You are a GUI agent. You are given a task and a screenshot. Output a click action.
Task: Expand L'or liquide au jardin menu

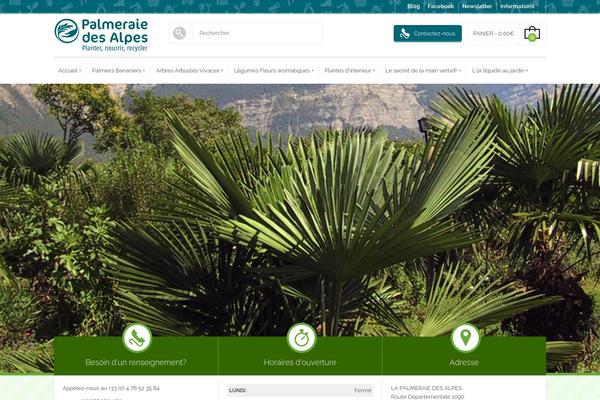tap(500, 70)
